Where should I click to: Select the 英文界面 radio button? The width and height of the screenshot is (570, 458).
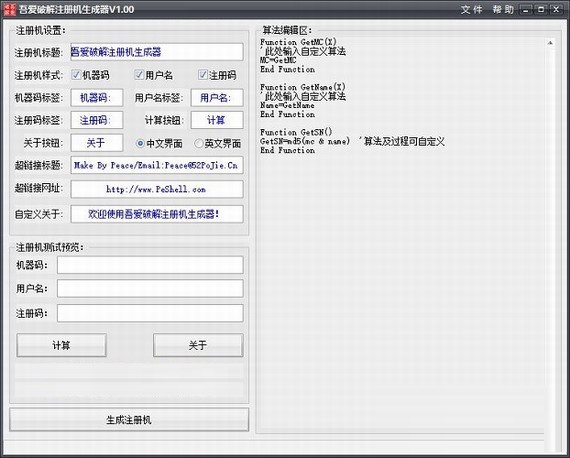(x=198, y=144)
